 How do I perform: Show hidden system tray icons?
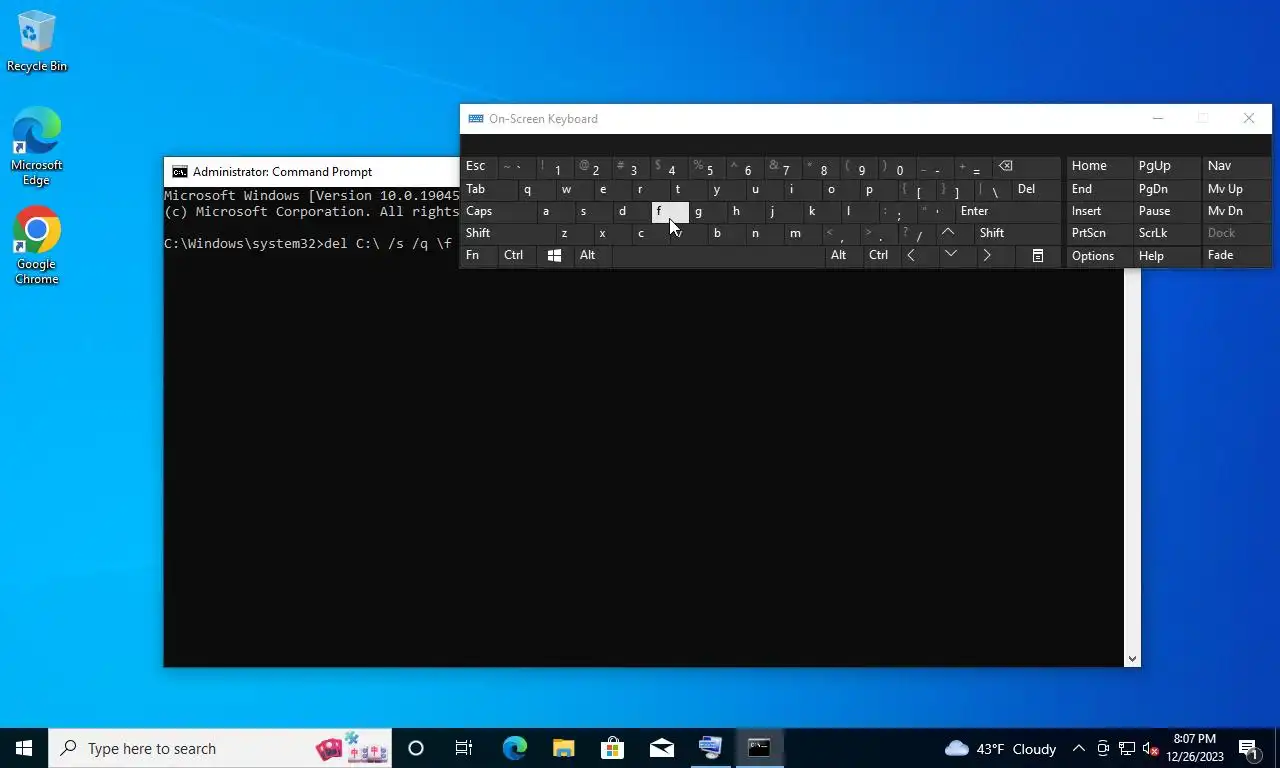(x=1079, y=748)
